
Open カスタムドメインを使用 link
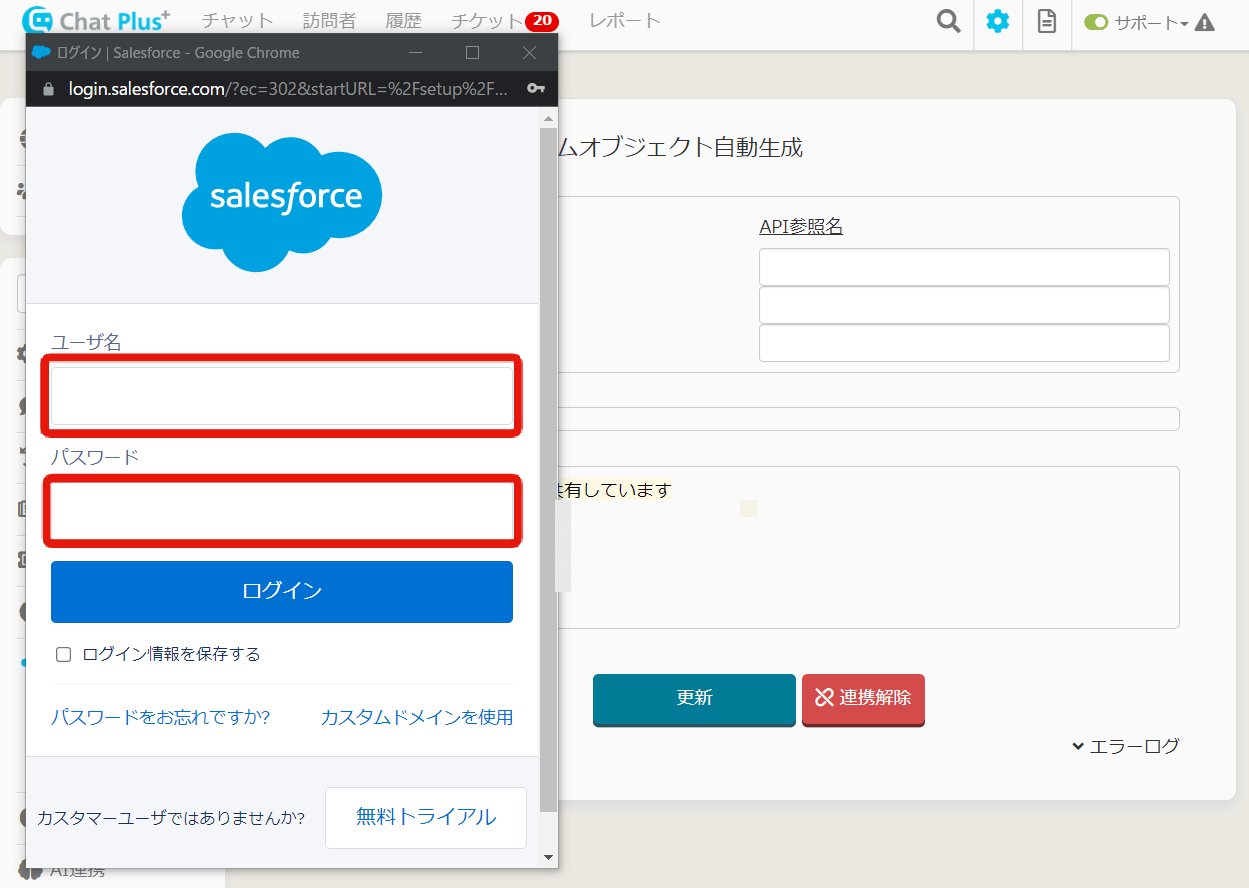pyautogui.click(x=417, y=717)
